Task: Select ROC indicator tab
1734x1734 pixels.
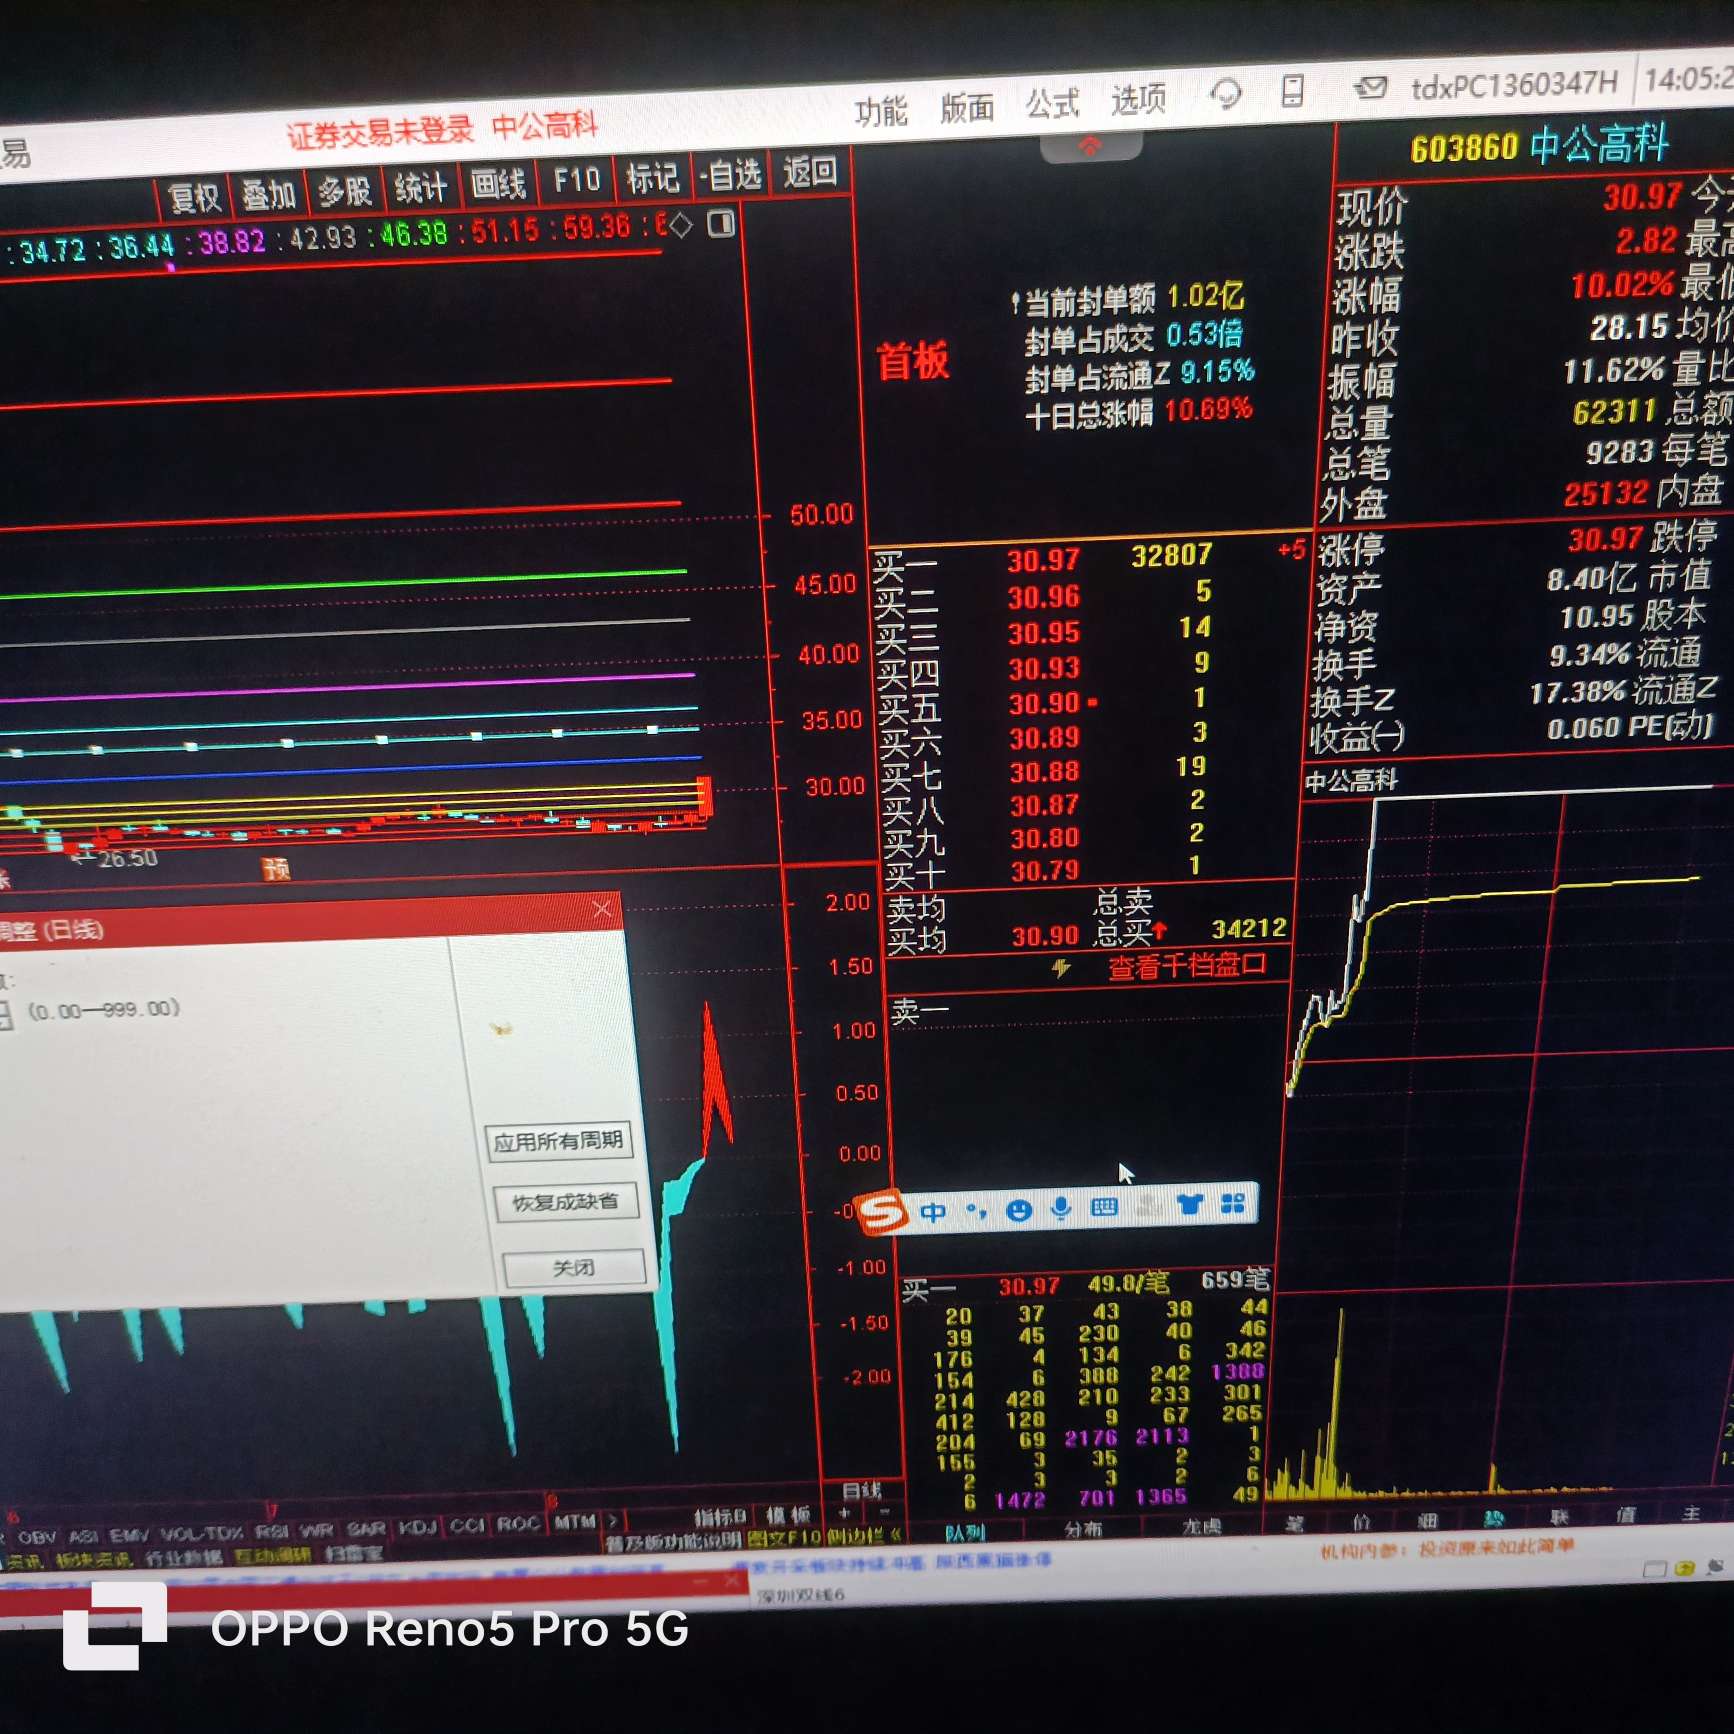Action: (x=519, y=1524)
